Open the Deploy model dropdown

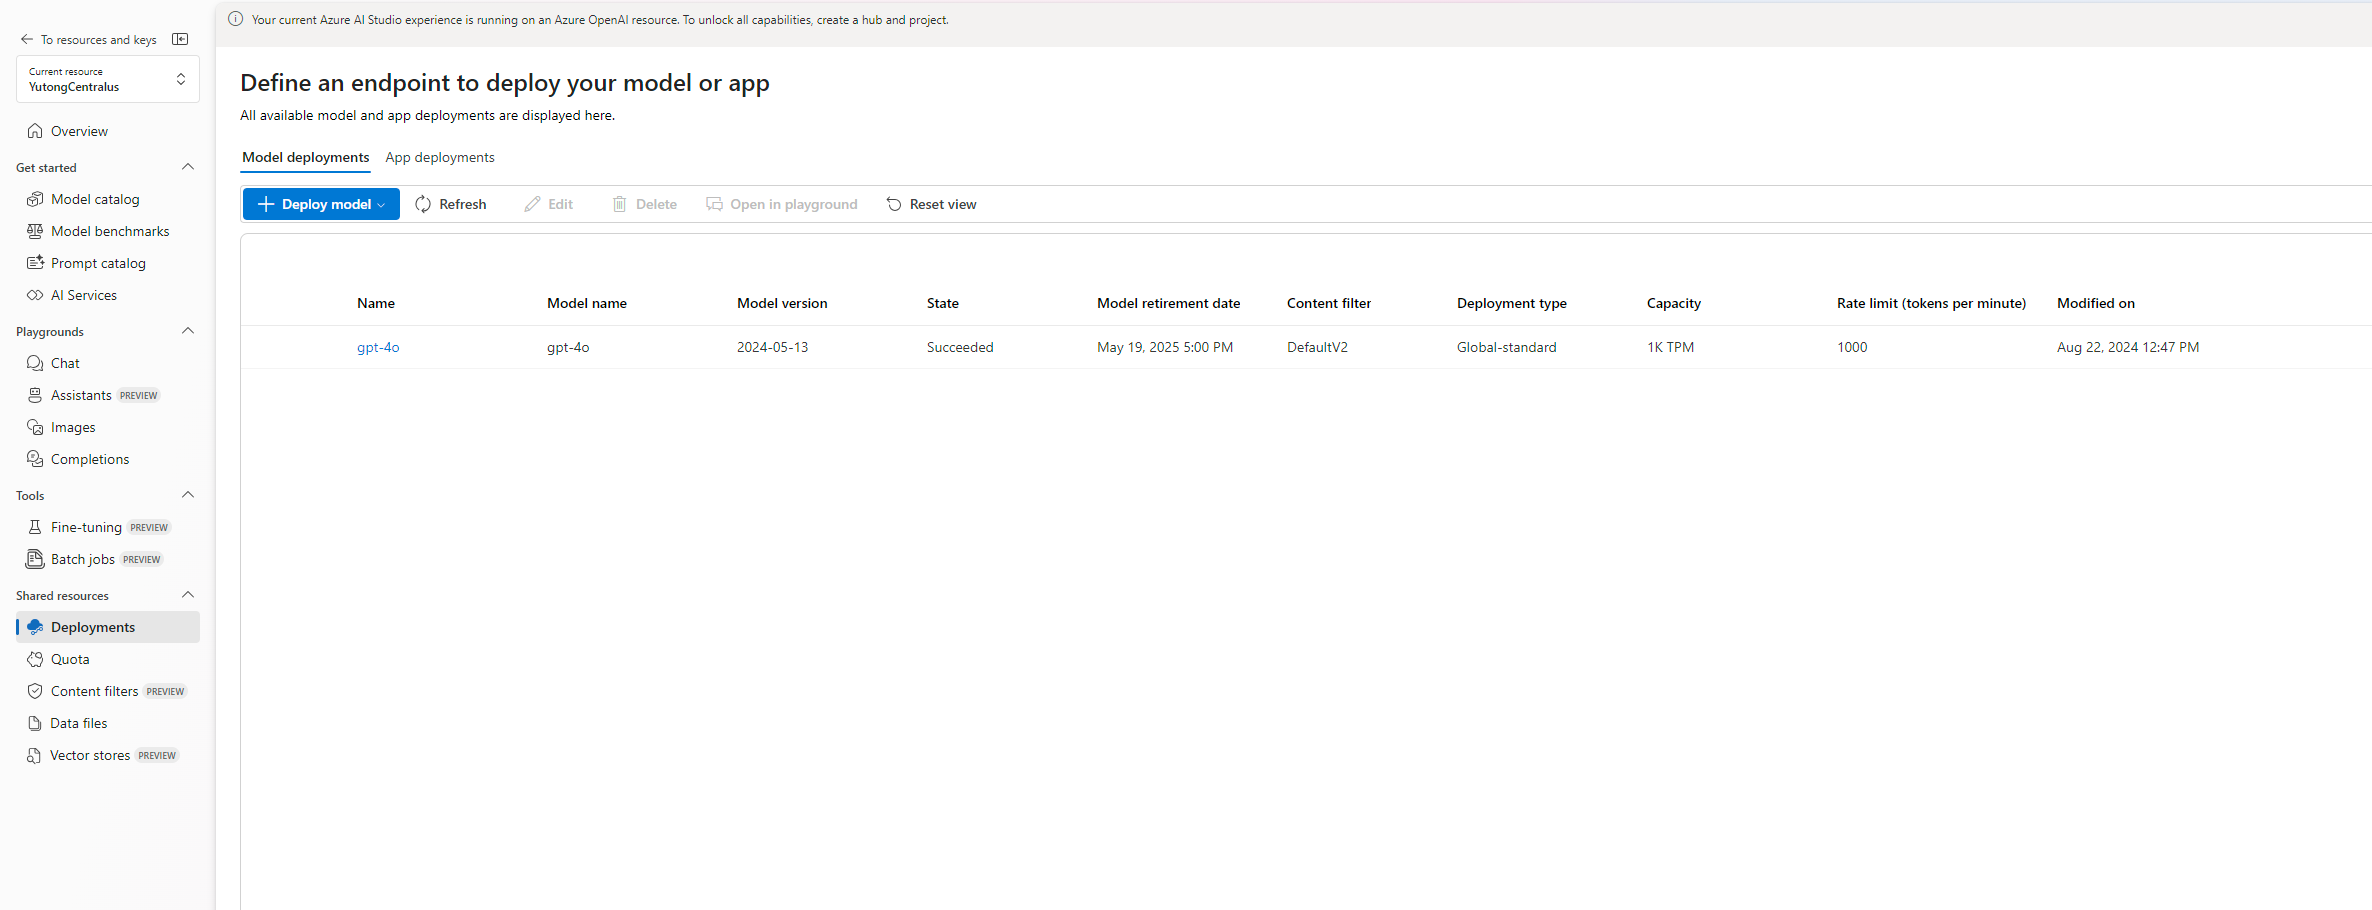321,204
